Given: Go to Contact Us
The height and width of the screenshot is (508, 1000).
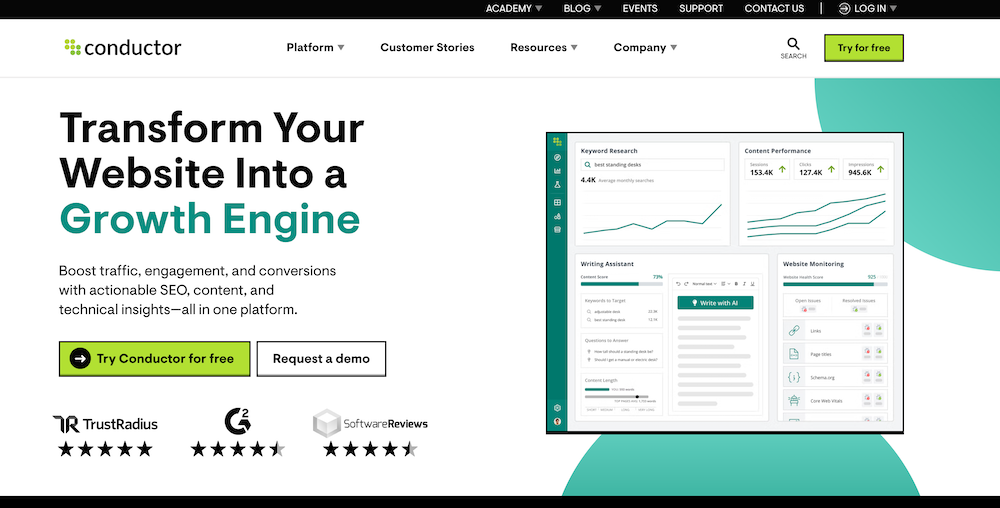Looking at the screenshot, I should 774,8.
